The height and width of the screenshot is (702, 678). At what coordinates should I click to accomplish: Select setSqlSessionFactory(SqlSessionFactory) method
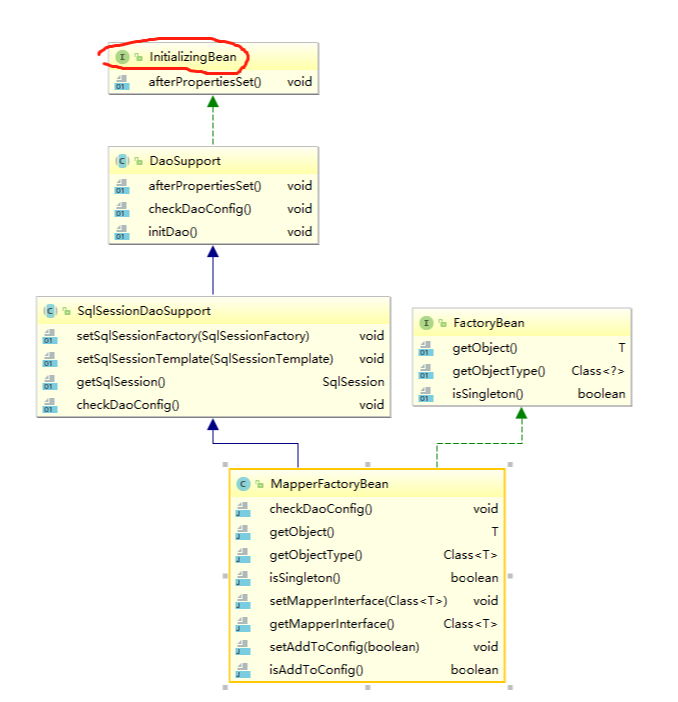193,336
